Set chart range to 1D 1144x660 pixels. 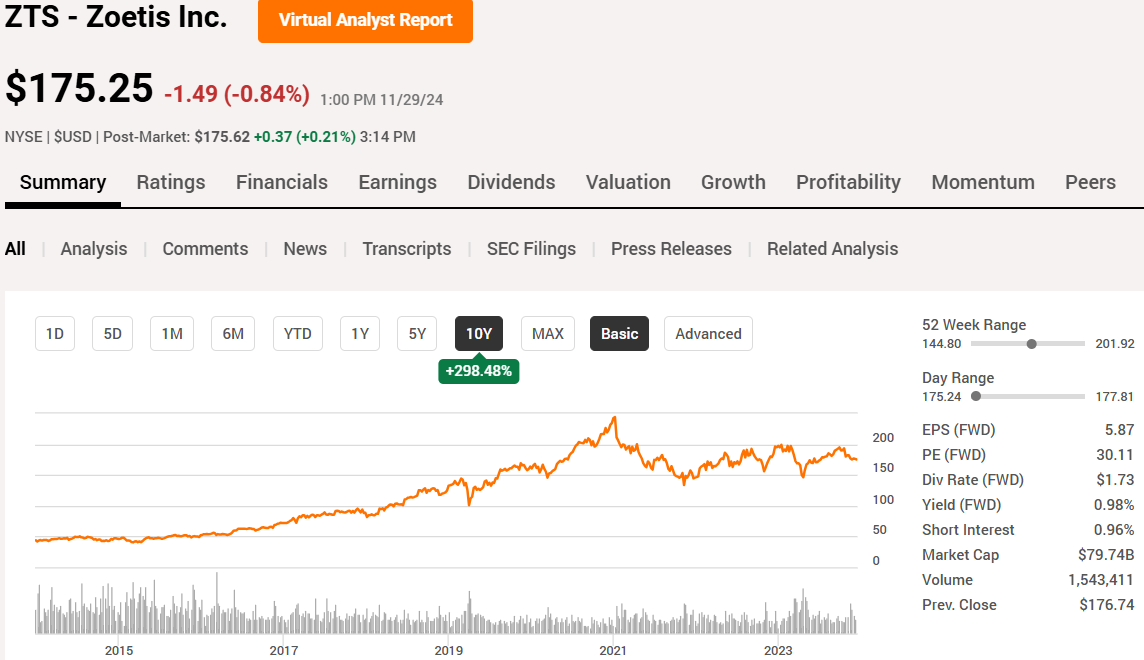tap(55, 334)
